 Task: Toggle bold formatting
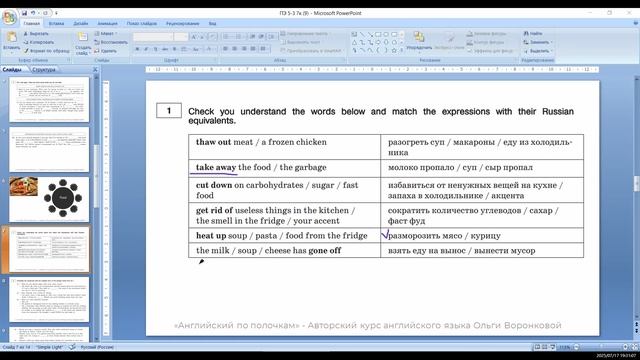[137, 49]
